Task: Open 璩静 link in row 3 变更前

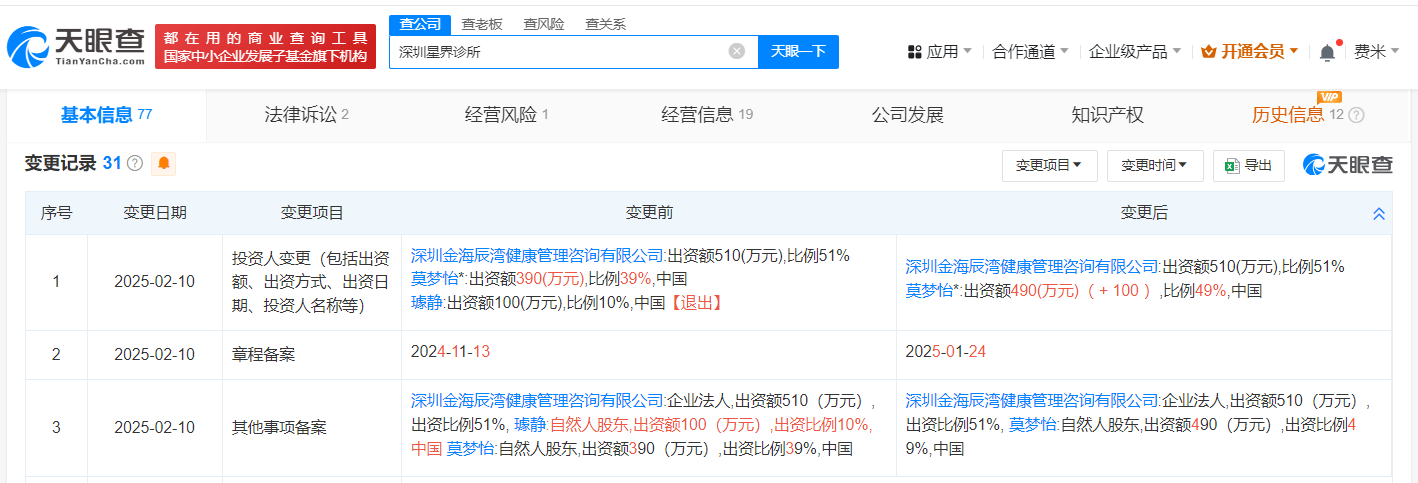Action: pos(530,425)
